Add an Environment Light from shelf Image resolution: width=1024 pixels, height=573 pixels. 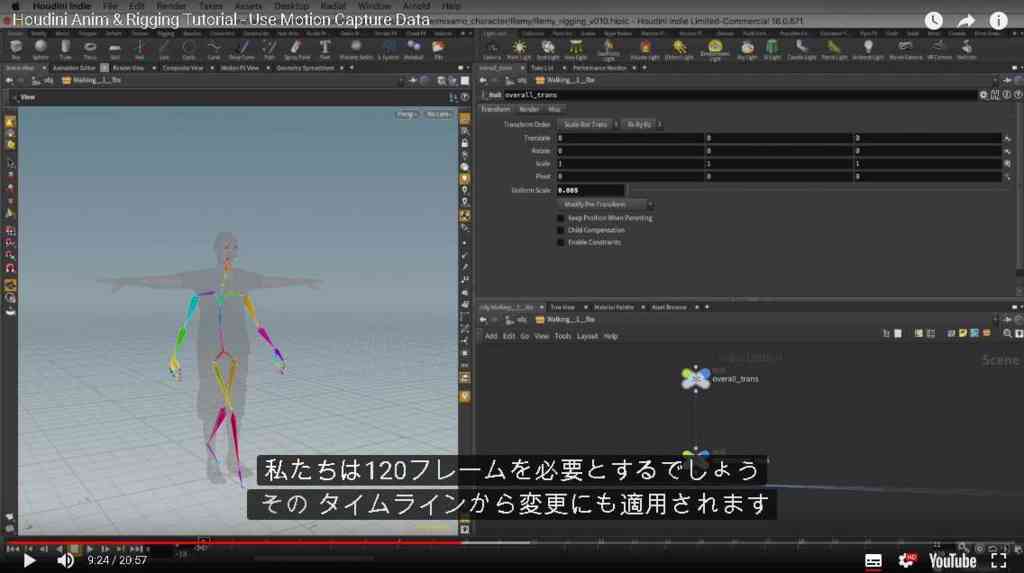pos(715,48)
